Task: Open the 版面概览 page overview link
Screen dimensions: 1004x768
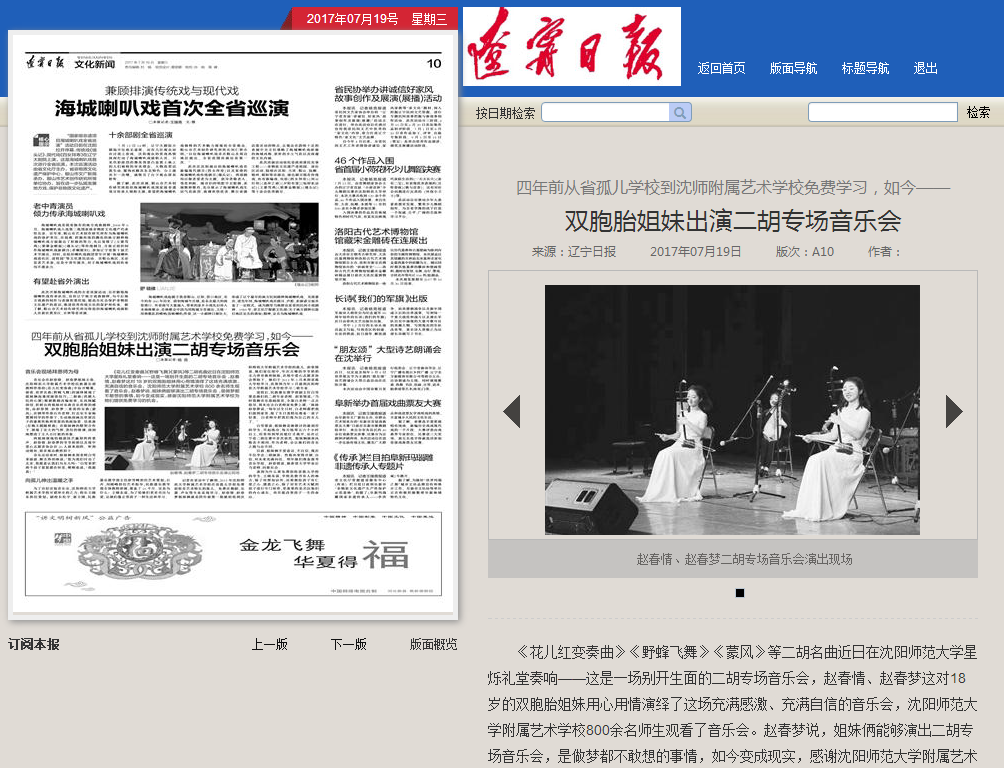Action: [433, 644]
